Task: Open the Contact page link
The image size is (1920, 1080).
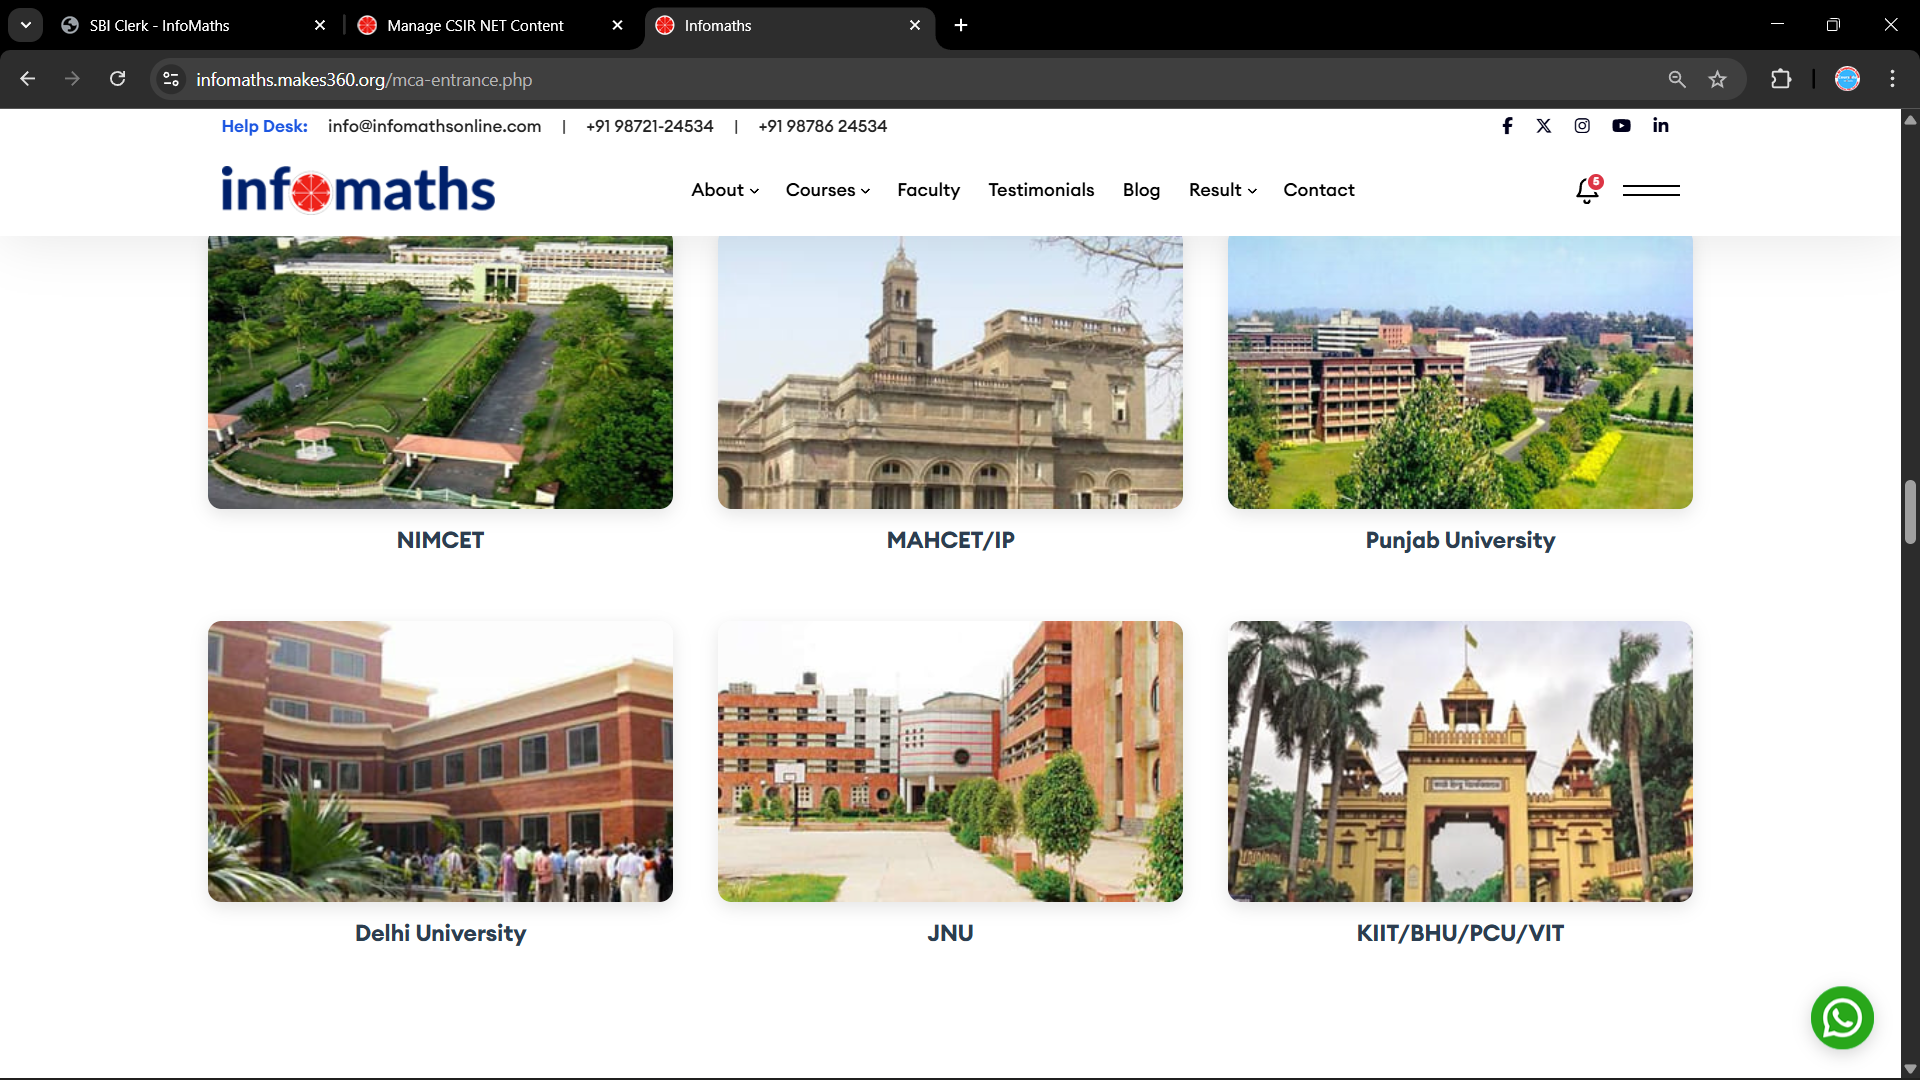Action: (1318, 190)
